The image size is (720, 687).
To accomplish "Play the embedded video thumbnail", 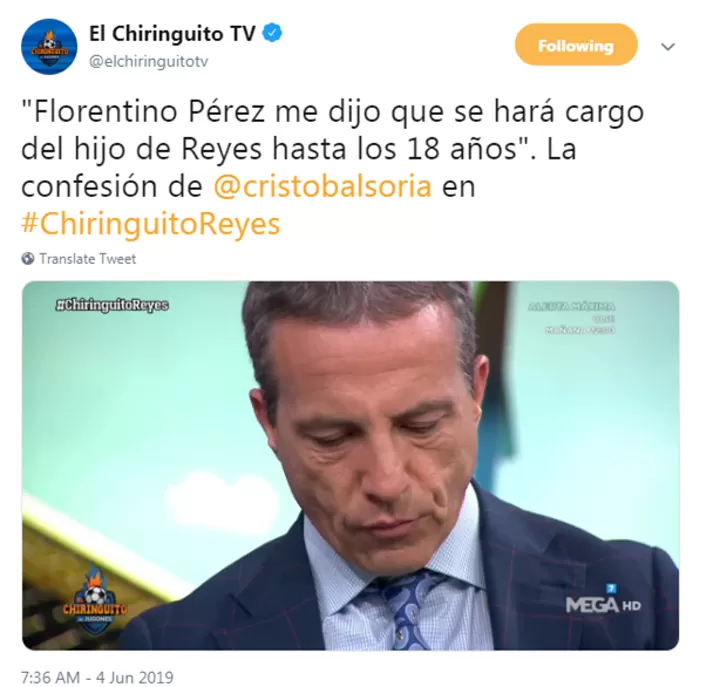I will tap(350, 466).
